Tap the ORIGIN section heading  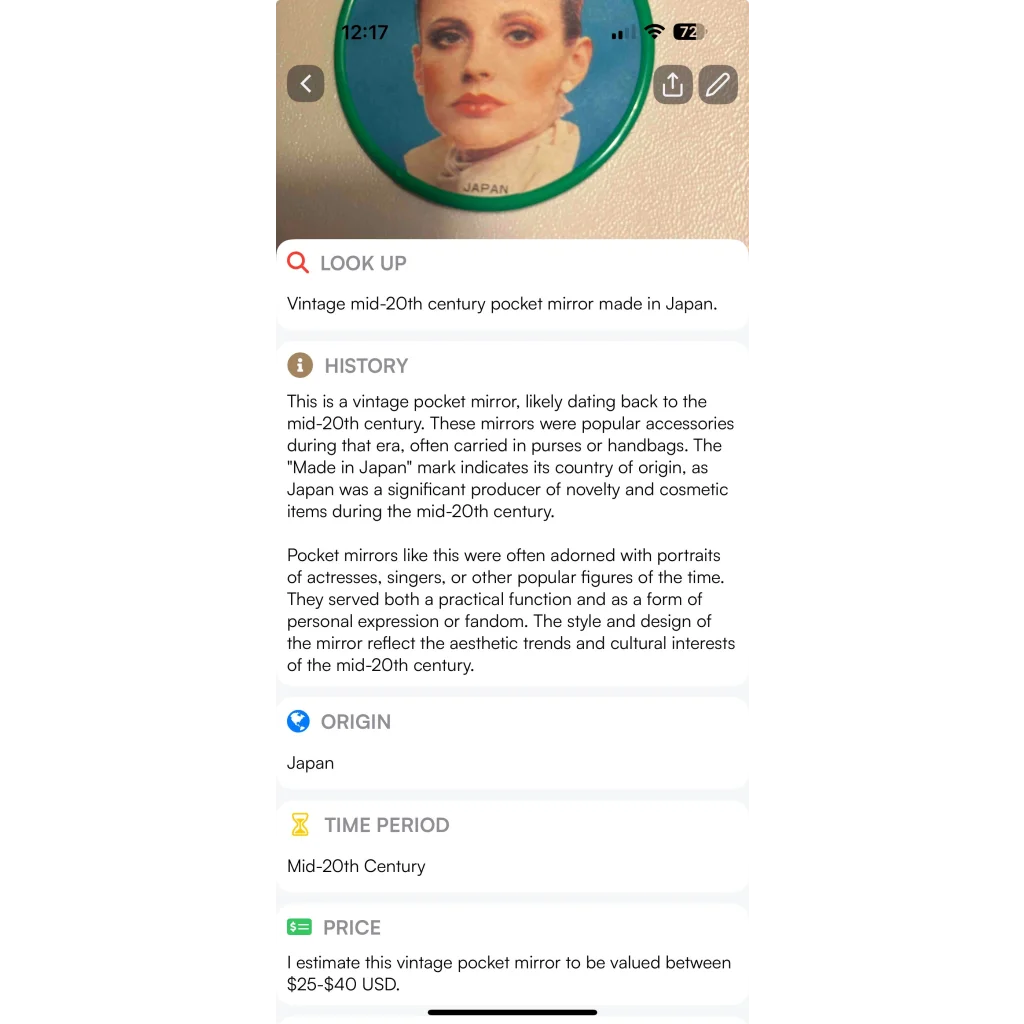[356, 722]
